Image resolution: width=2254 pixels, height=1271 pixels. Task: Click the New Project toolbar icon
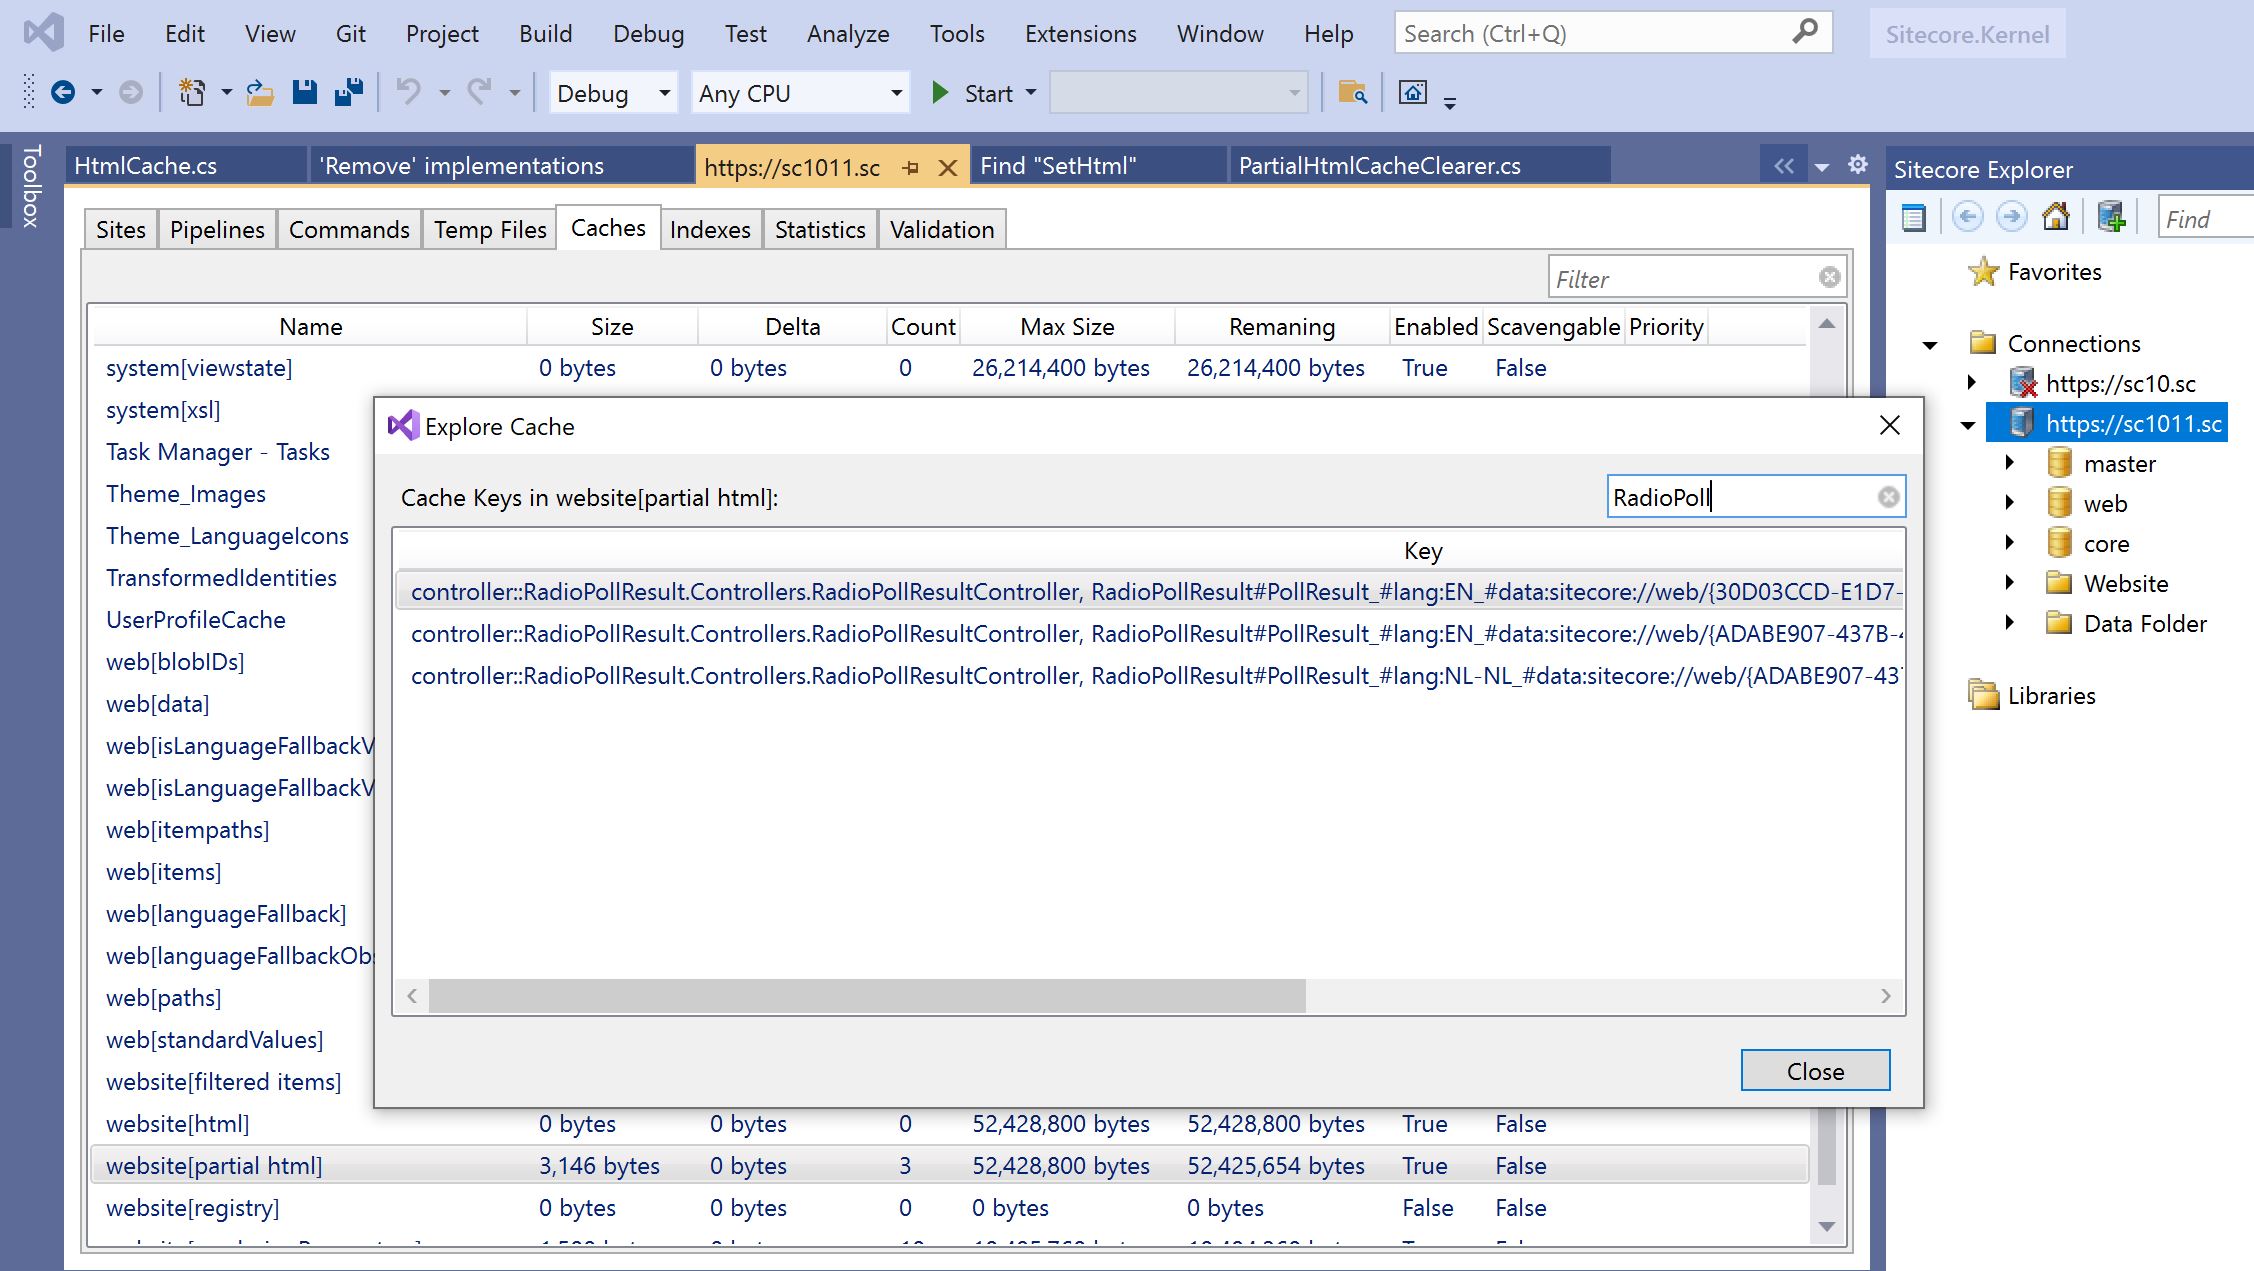click(x=191, y=93)
